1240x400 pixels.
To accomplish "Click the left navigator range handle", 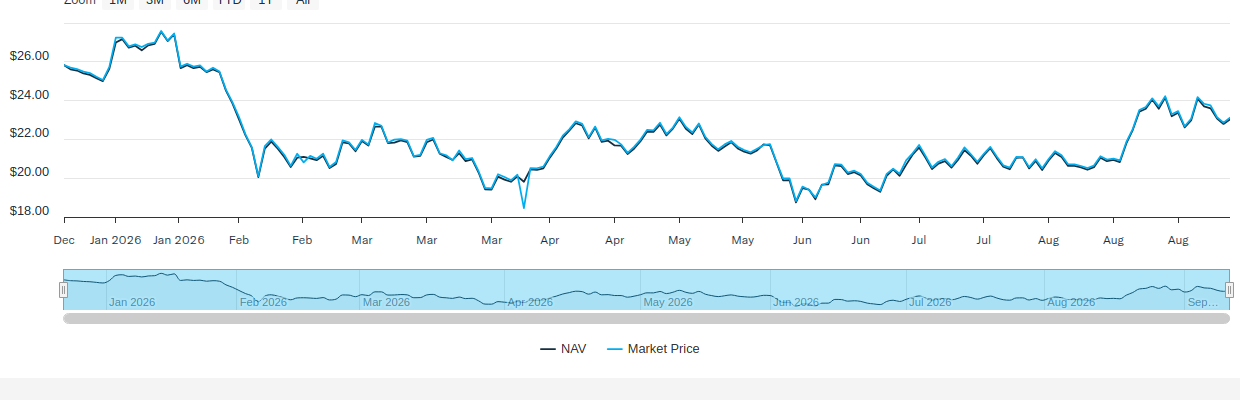I will pos(63,290).
